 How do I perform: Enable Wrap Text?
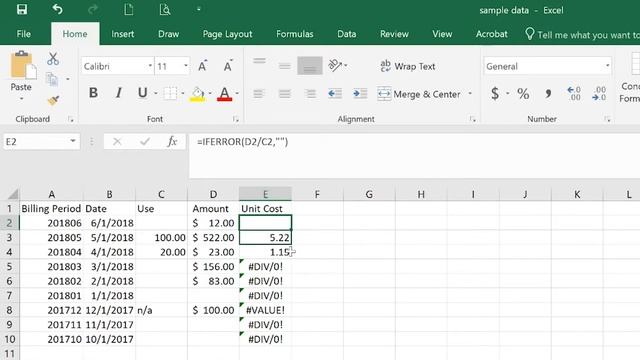407,66
